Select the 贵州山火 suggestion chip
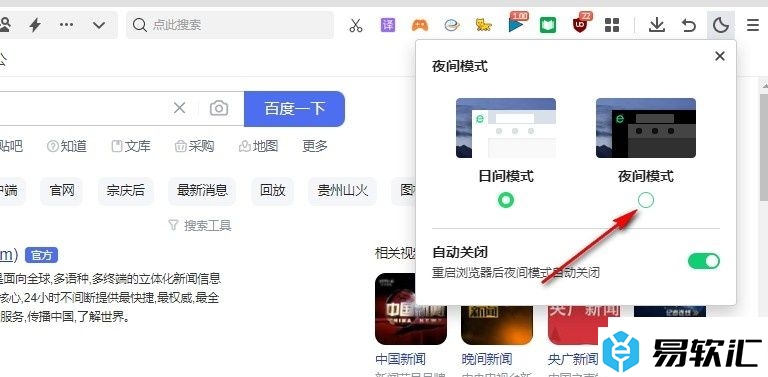 tap(343, 191)
